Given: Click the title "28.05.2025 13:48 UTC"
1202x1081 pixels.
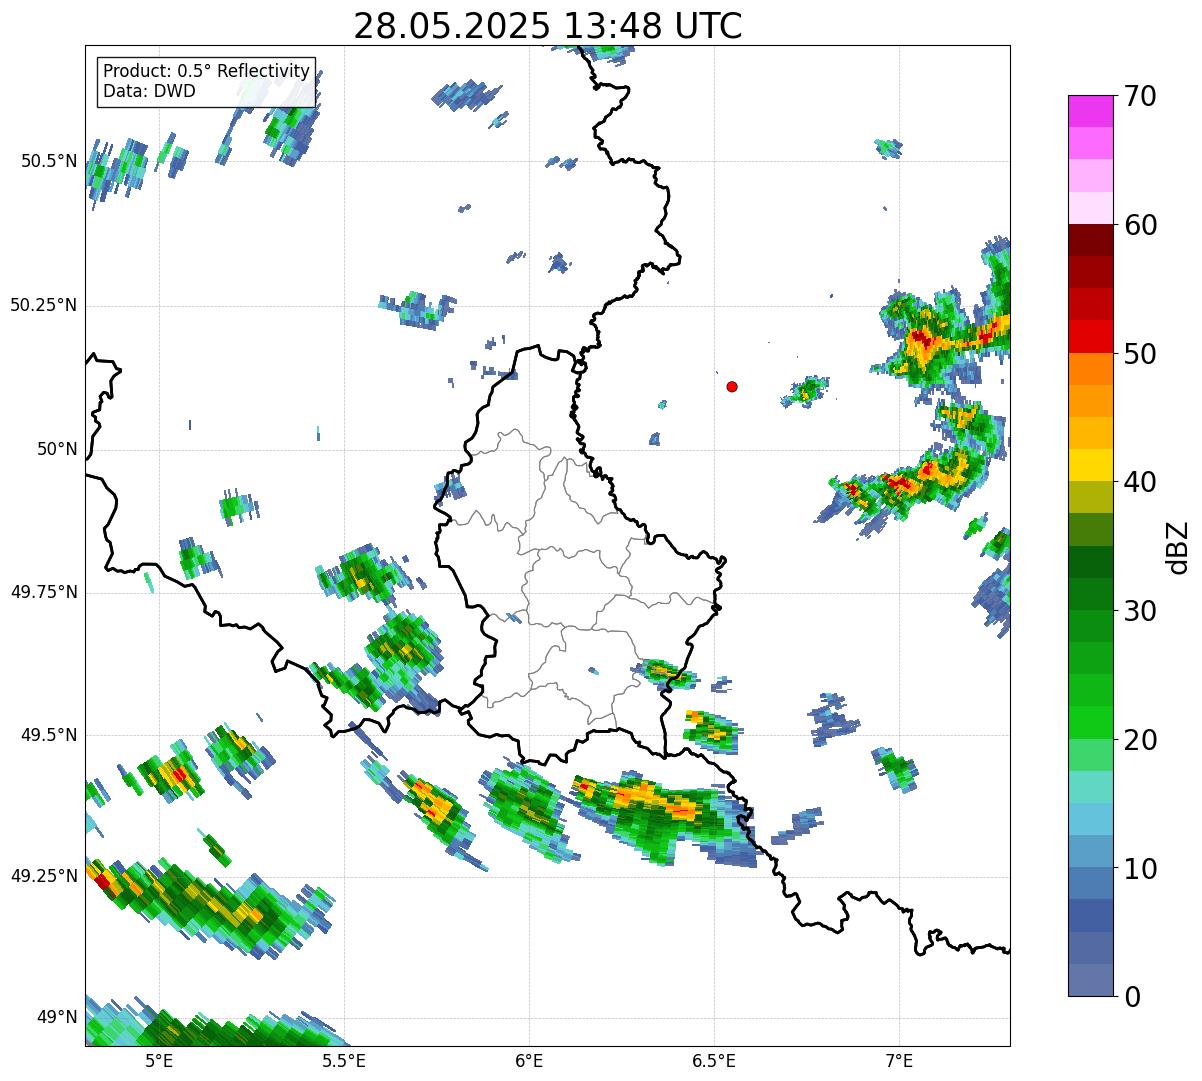Looking at the screenshot, I should tap(548, 26).
